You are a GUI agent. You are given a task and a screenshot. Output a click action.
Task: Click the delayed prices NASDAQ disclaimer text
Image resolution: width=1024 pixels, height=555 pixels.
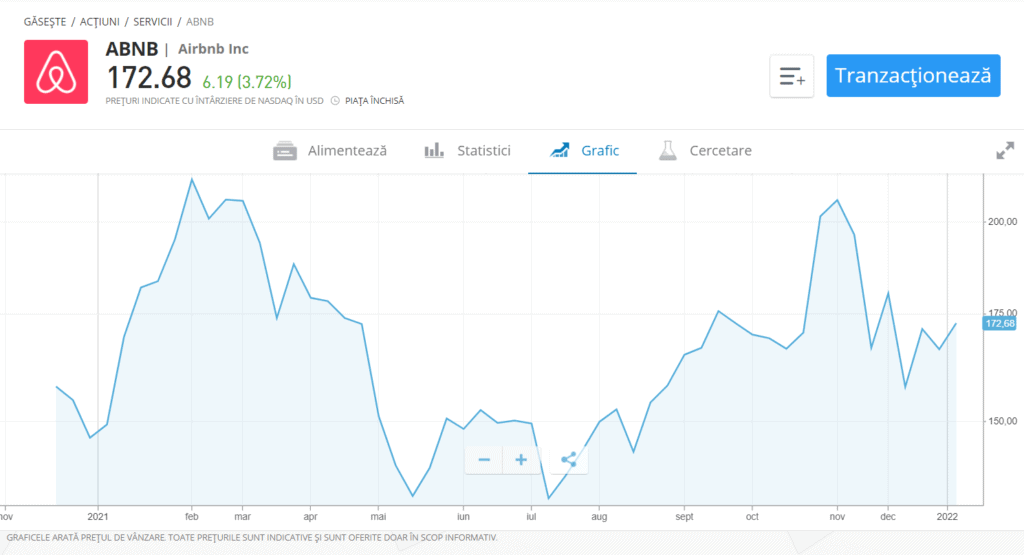[x=215, y=101]
